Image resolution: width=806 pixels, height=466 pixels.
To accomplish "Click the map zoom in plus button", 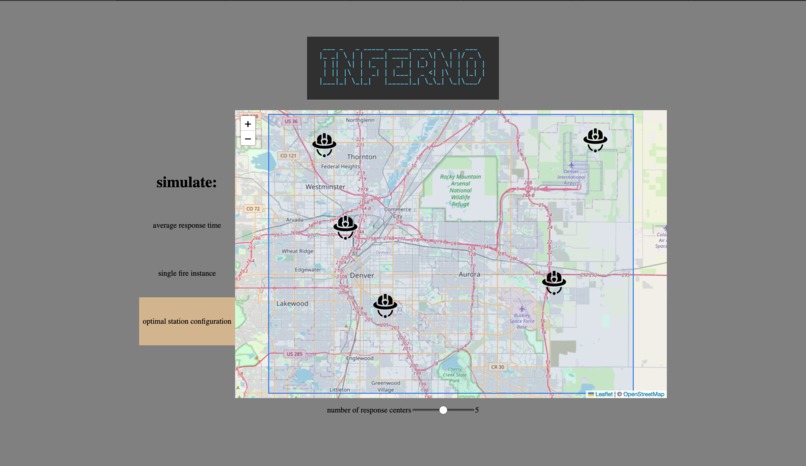I will 248,124.
